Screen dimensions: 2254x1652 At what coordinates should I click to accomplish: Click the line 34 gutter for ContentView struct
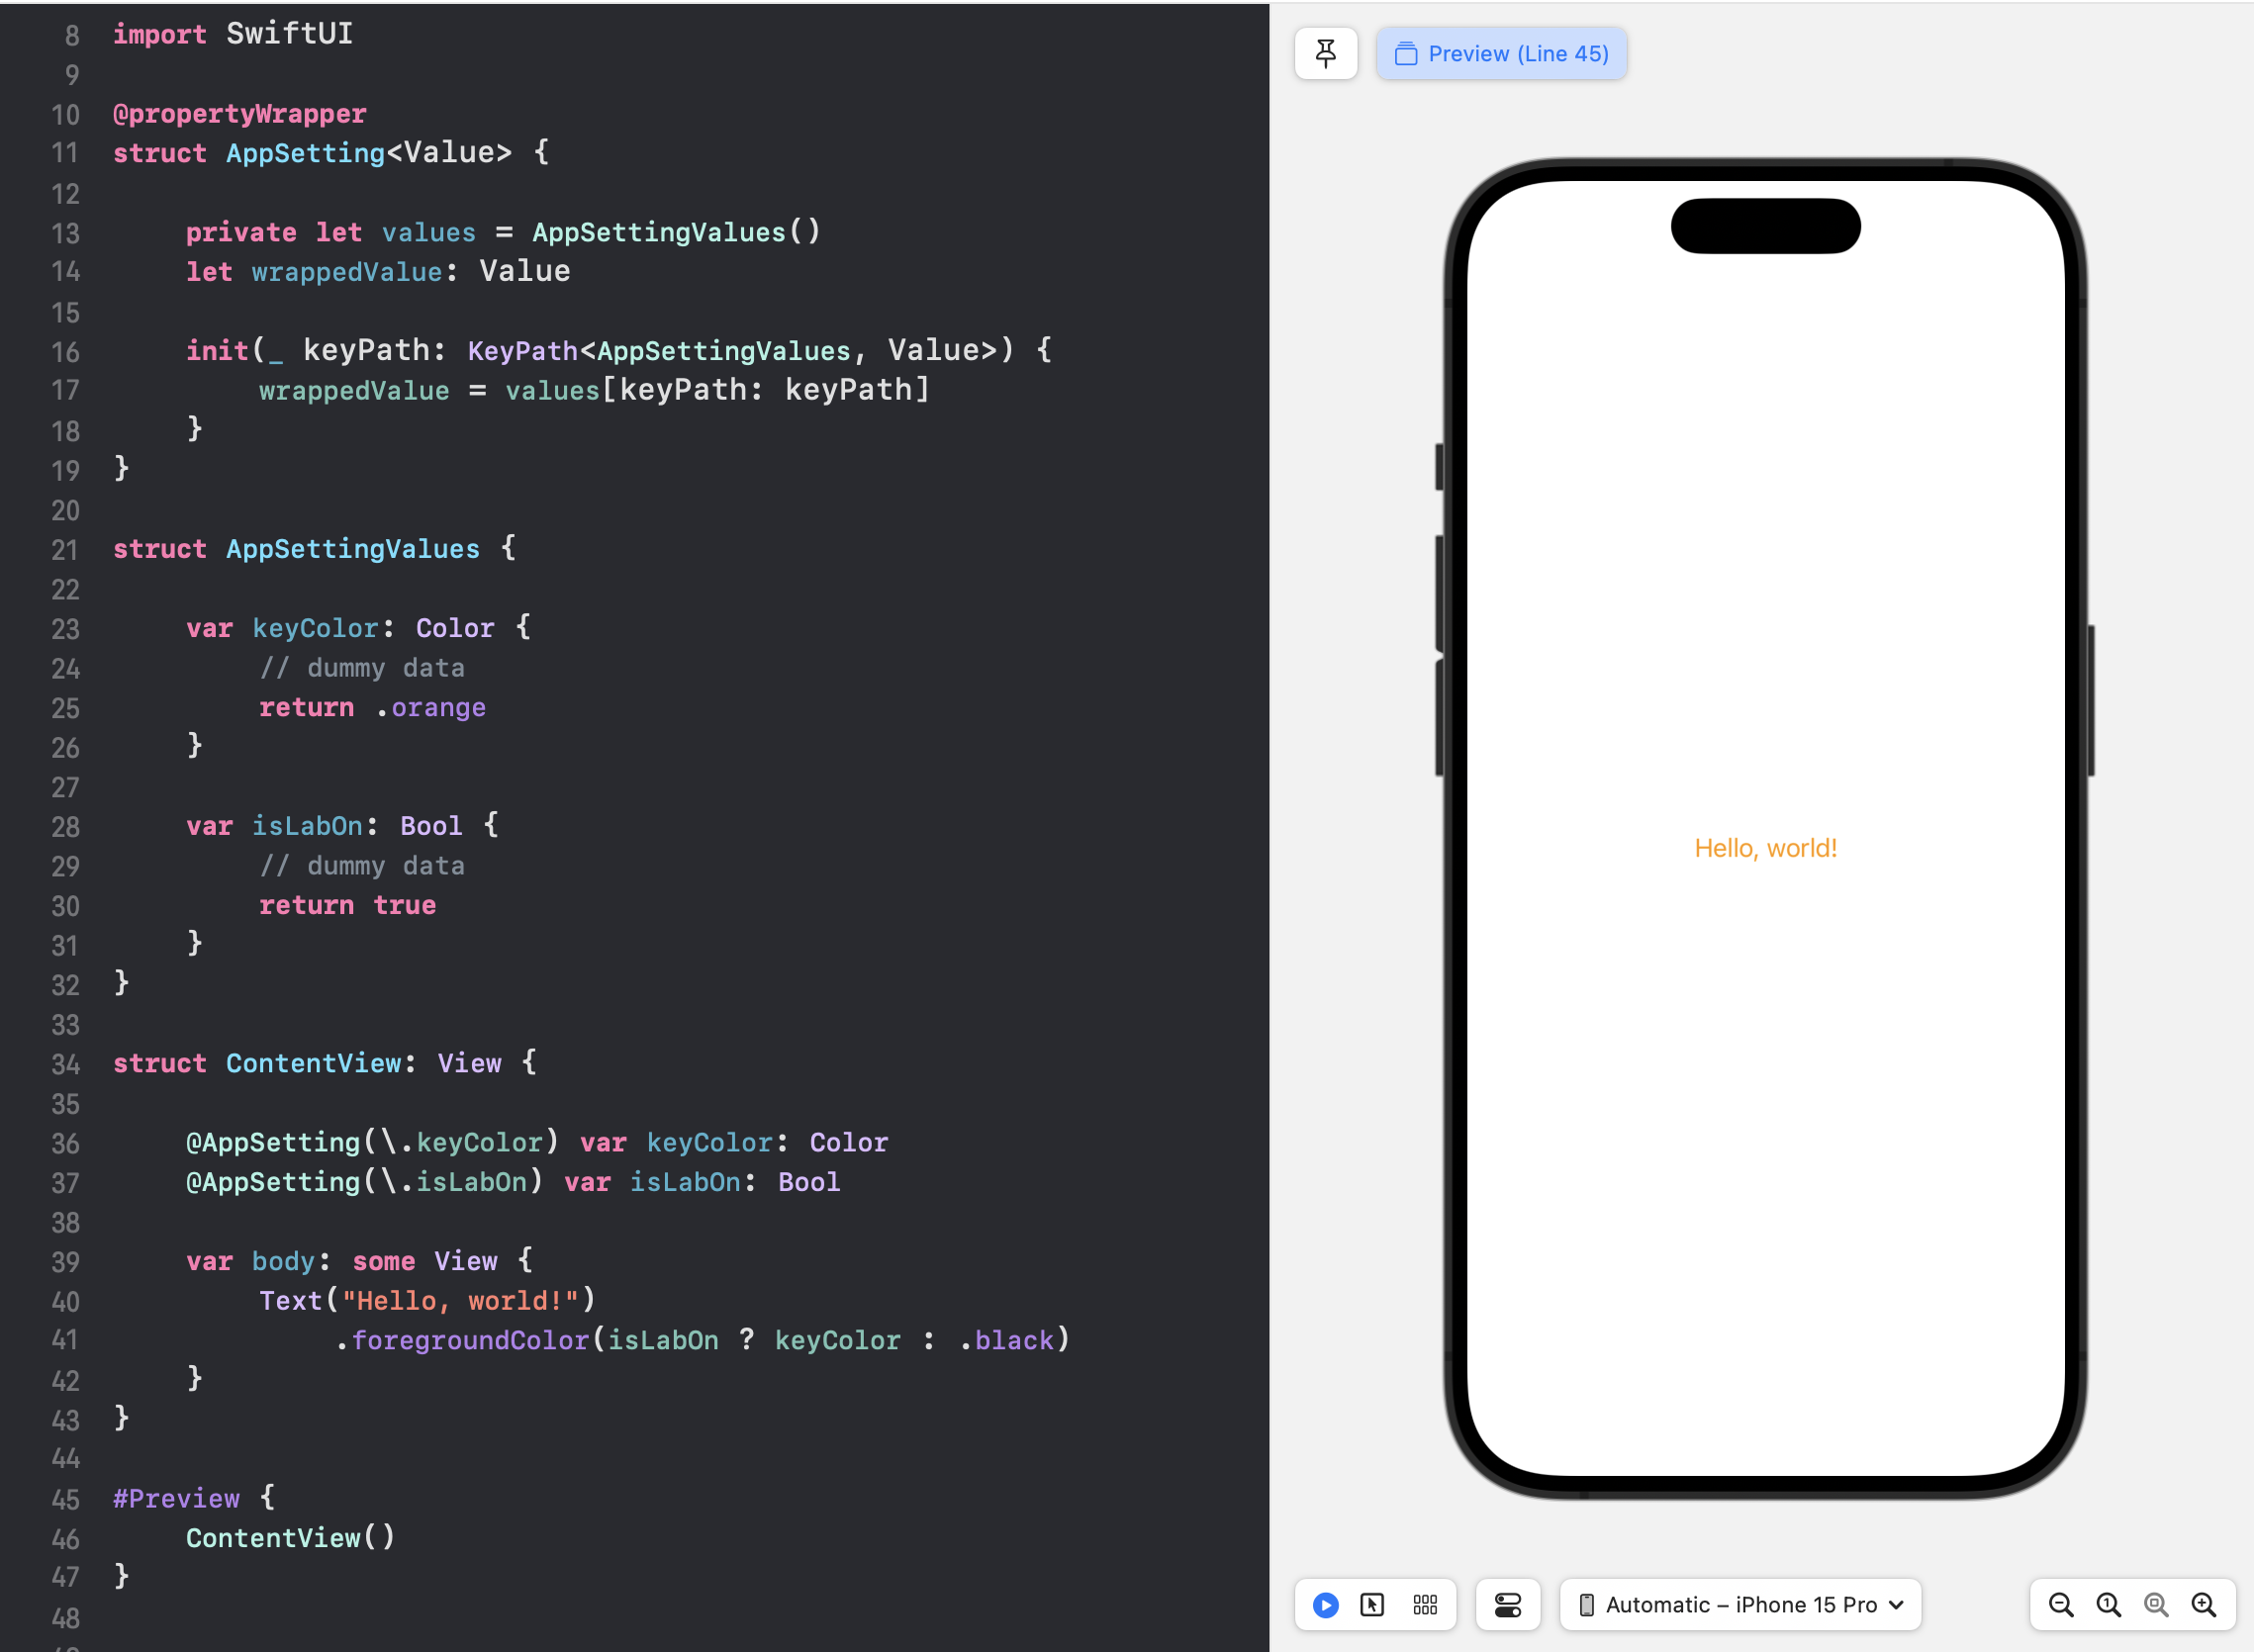click(65, 1064)
